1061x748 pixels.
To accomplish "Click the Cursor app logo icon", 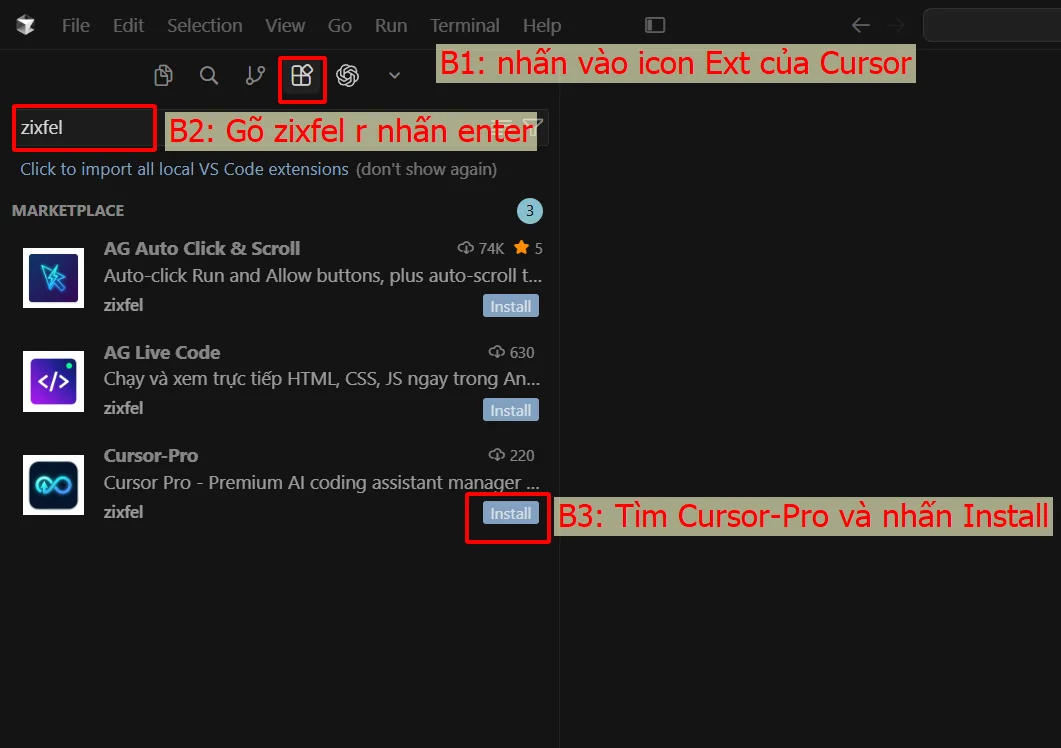I will 26,25.
